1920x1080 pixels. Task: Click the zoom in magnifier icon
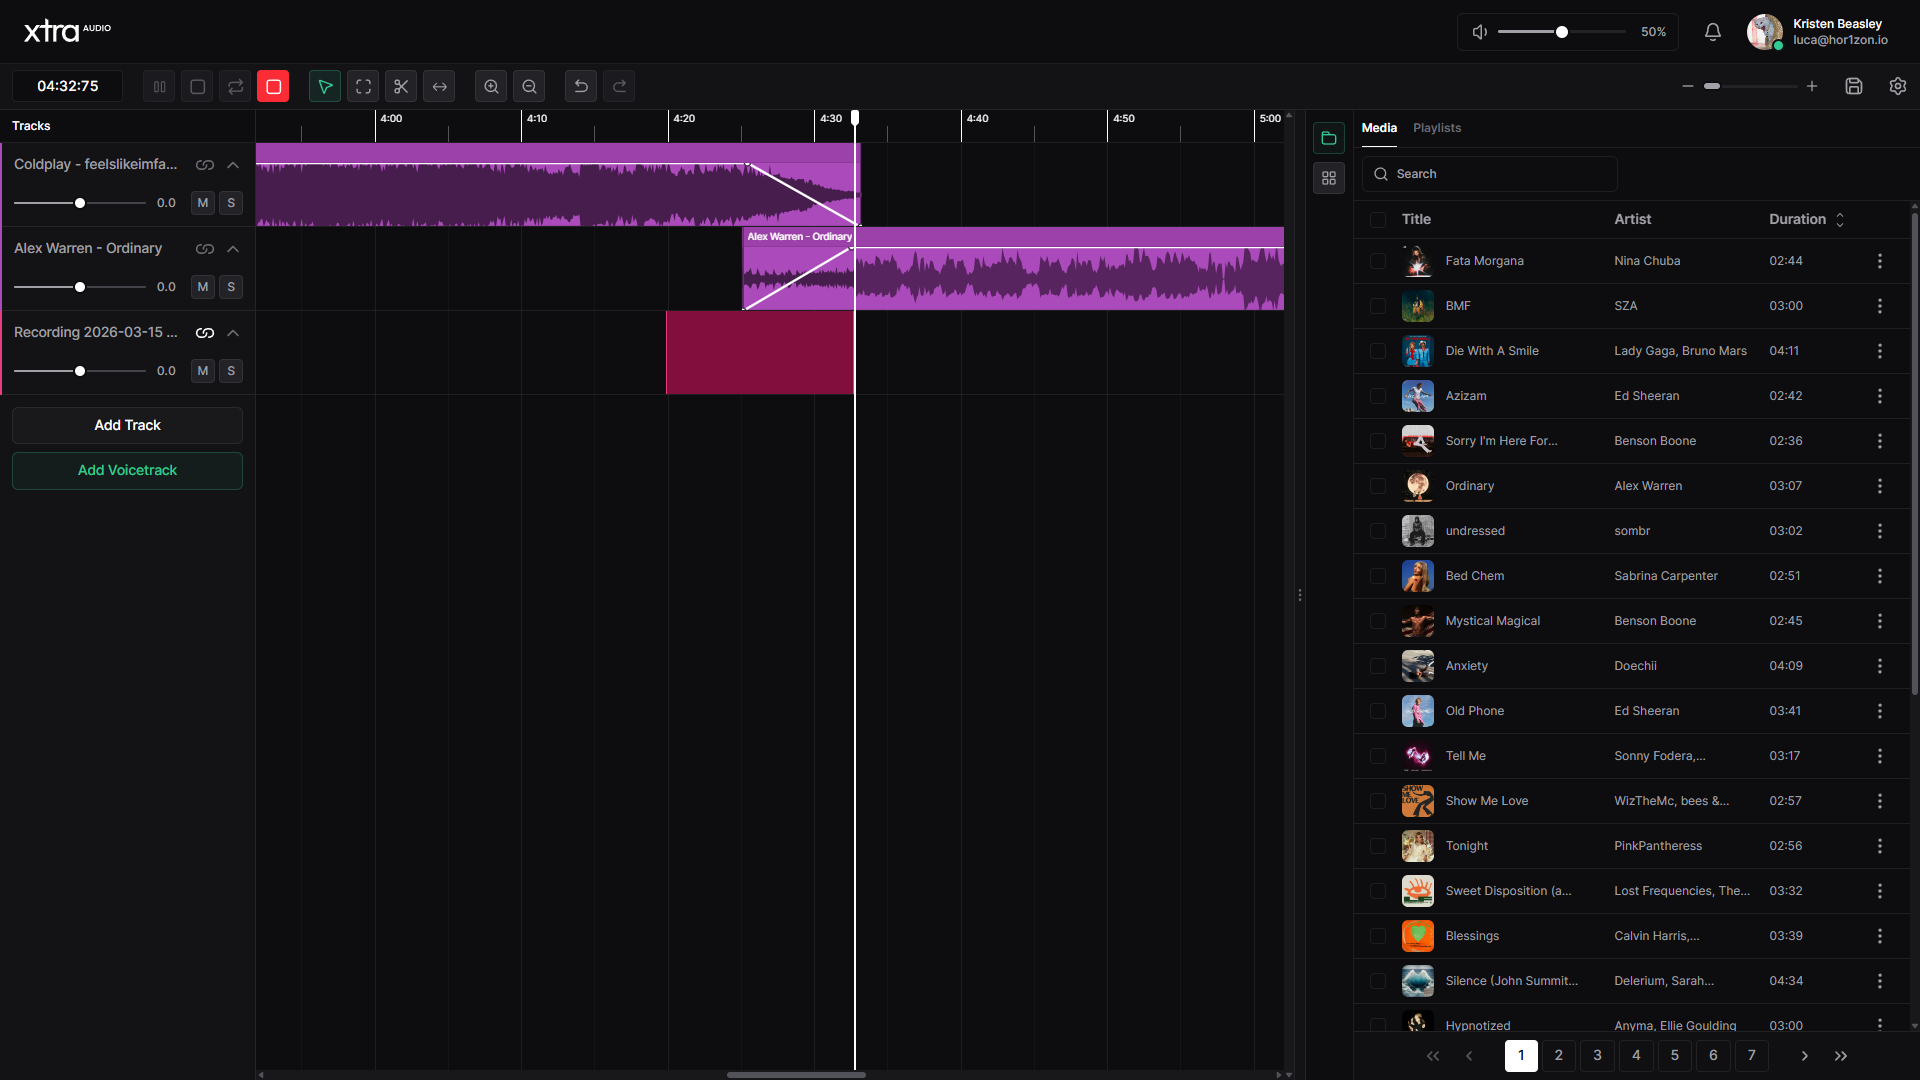(490, 86)
